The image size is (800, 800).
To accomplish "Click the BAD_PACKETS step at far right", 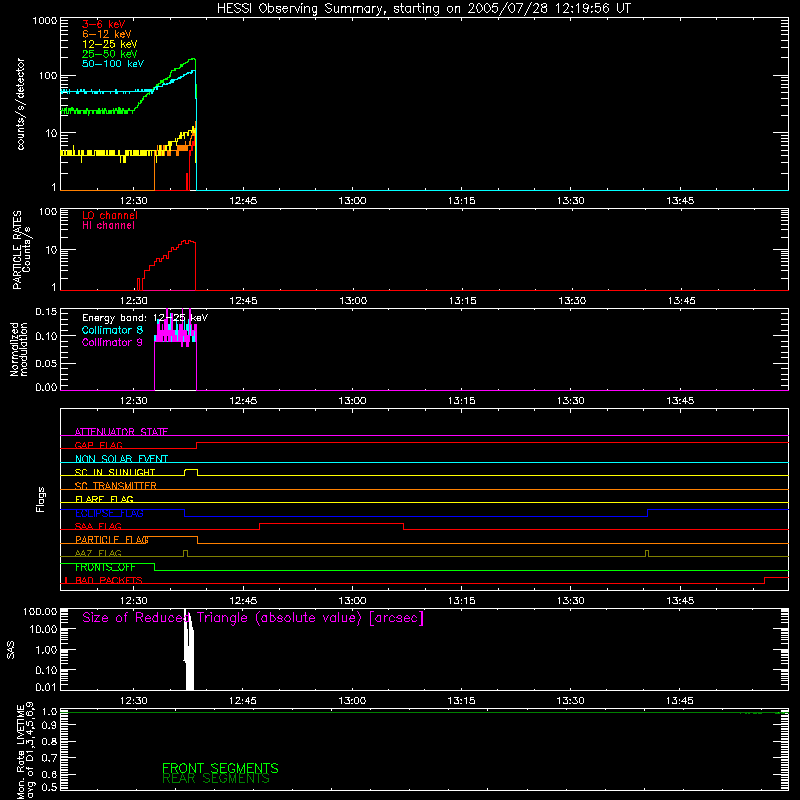I will (x=776, y=578).
